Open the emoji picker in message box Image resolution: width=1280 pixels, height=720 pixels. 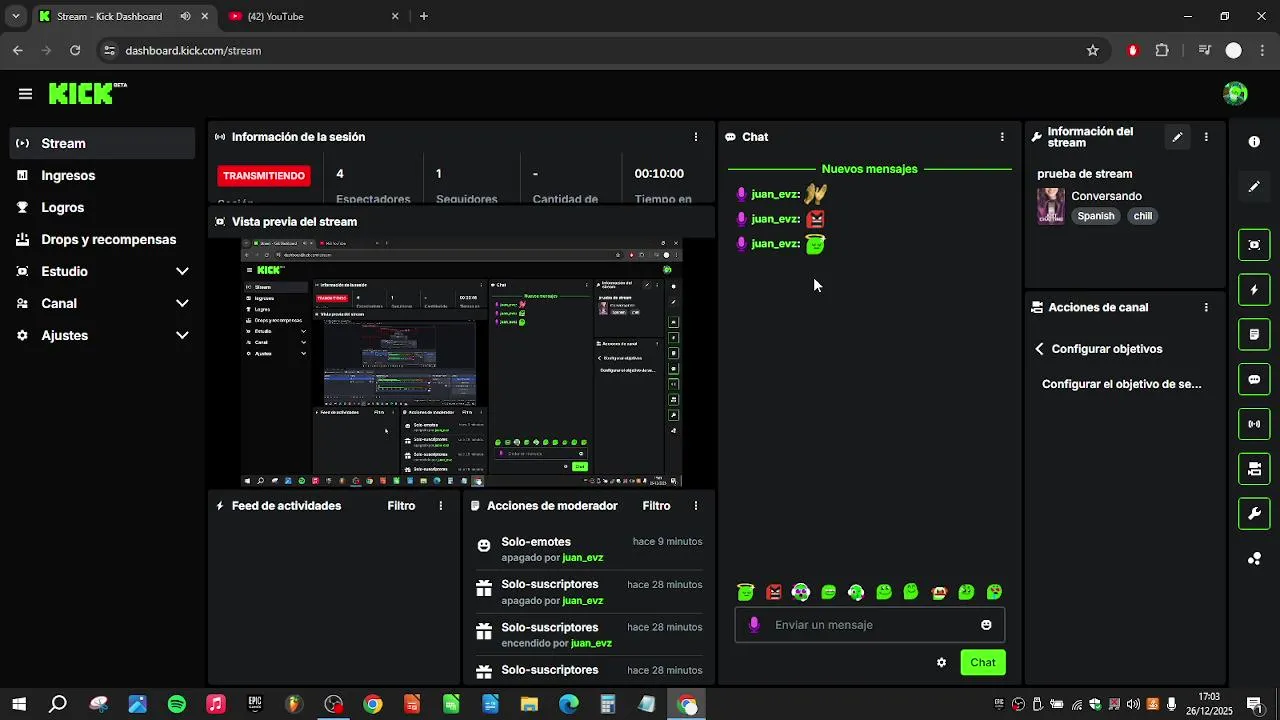click(x=986, y=625)
